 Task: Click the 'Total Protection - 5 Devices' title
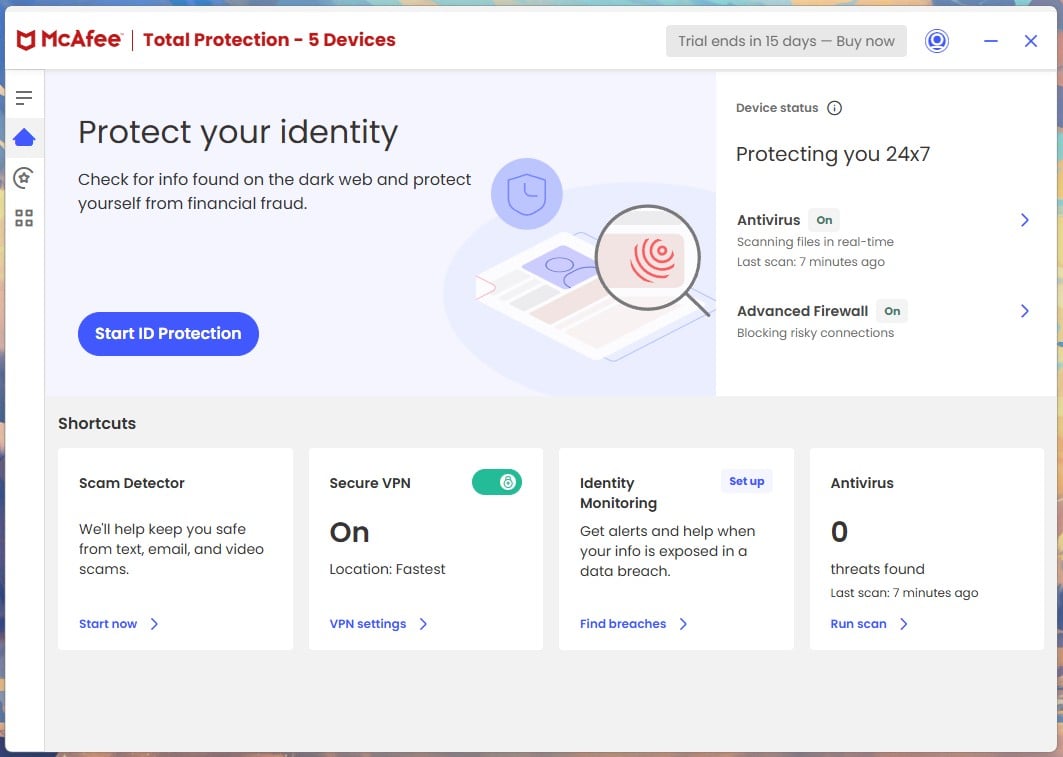point(269,40)
